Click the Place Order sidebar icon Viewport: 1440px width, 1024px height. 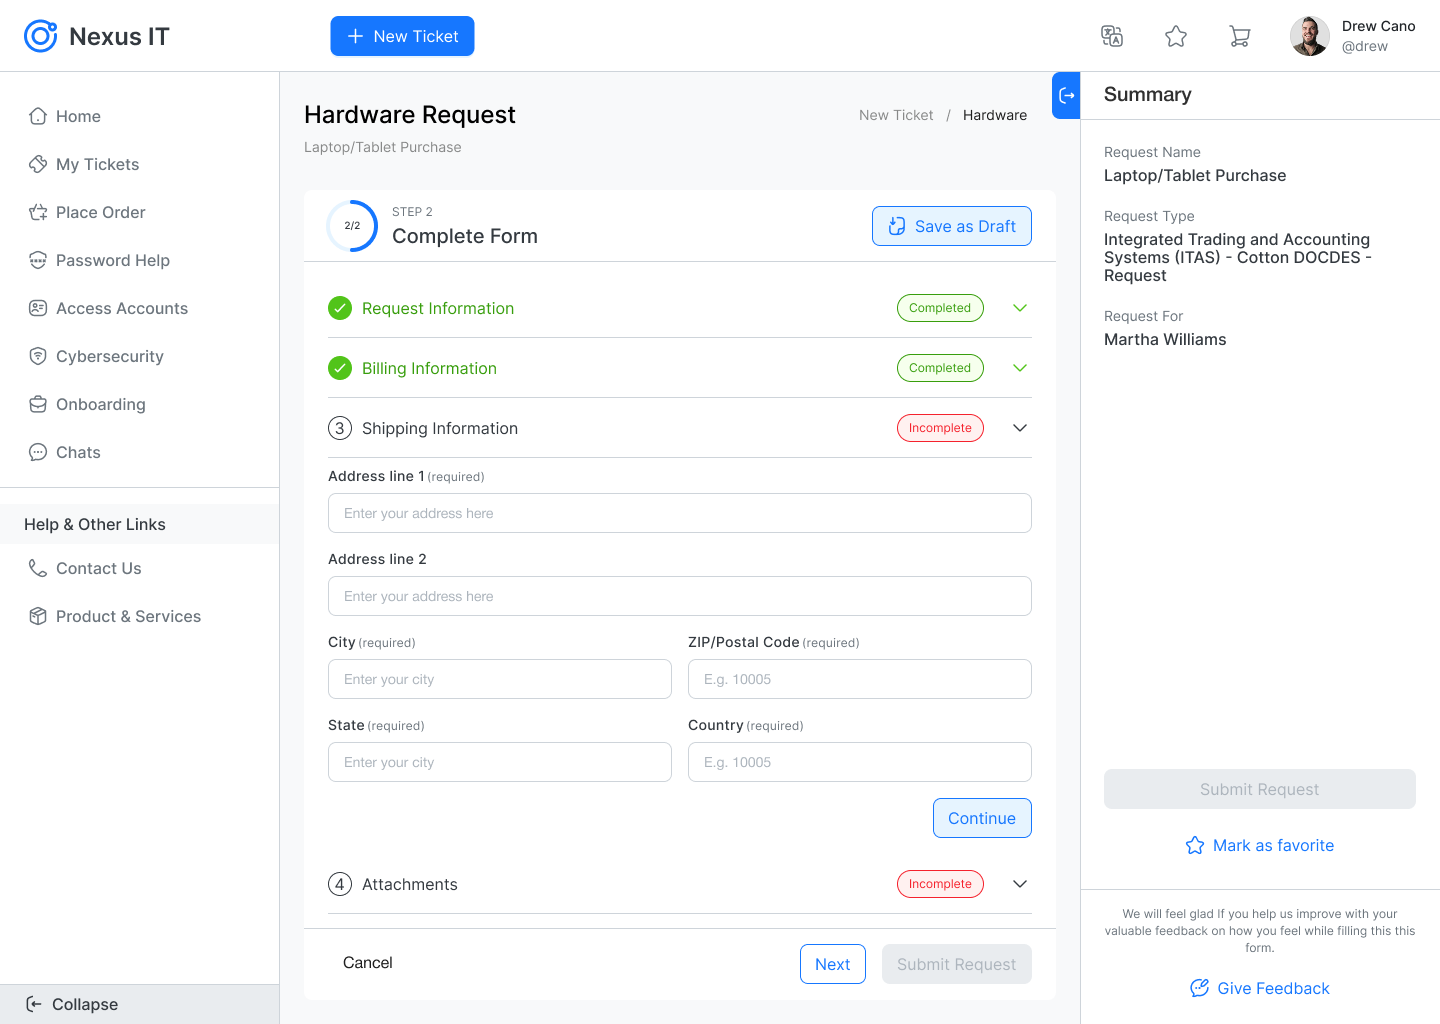coord(37,212)
